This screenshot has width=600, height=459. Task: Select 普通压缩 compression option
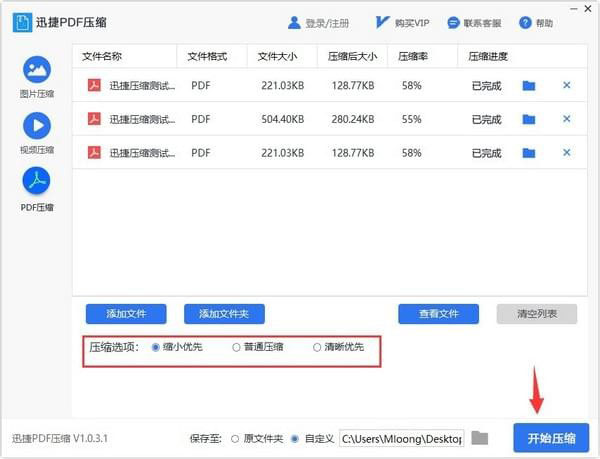click(236, 348)
